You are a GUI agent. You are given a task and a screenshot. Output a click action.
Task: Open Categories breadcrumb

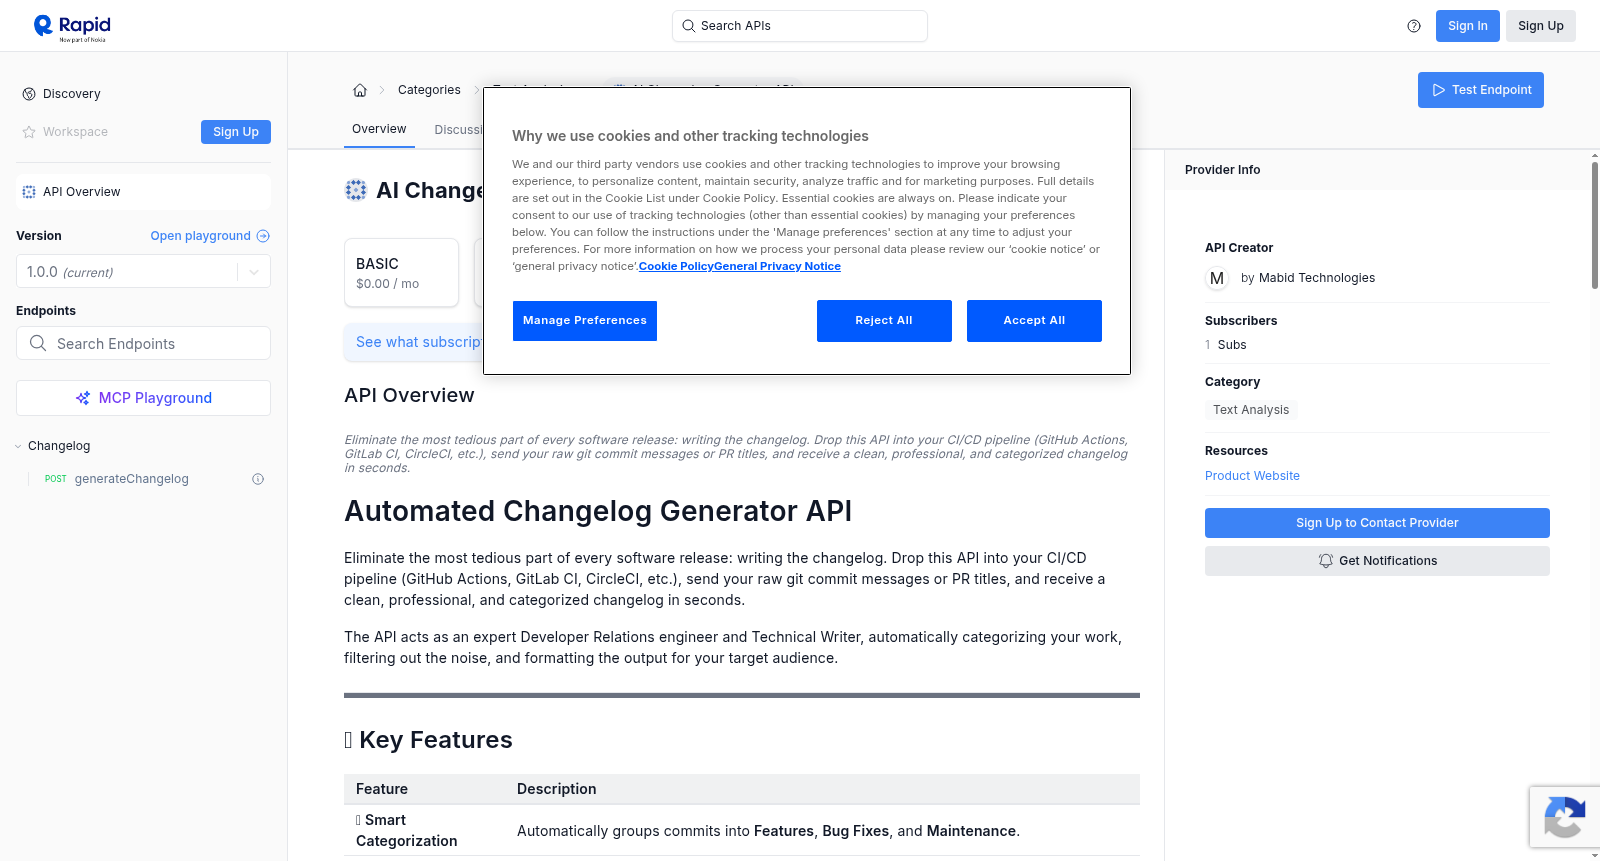tap(429, 90)
